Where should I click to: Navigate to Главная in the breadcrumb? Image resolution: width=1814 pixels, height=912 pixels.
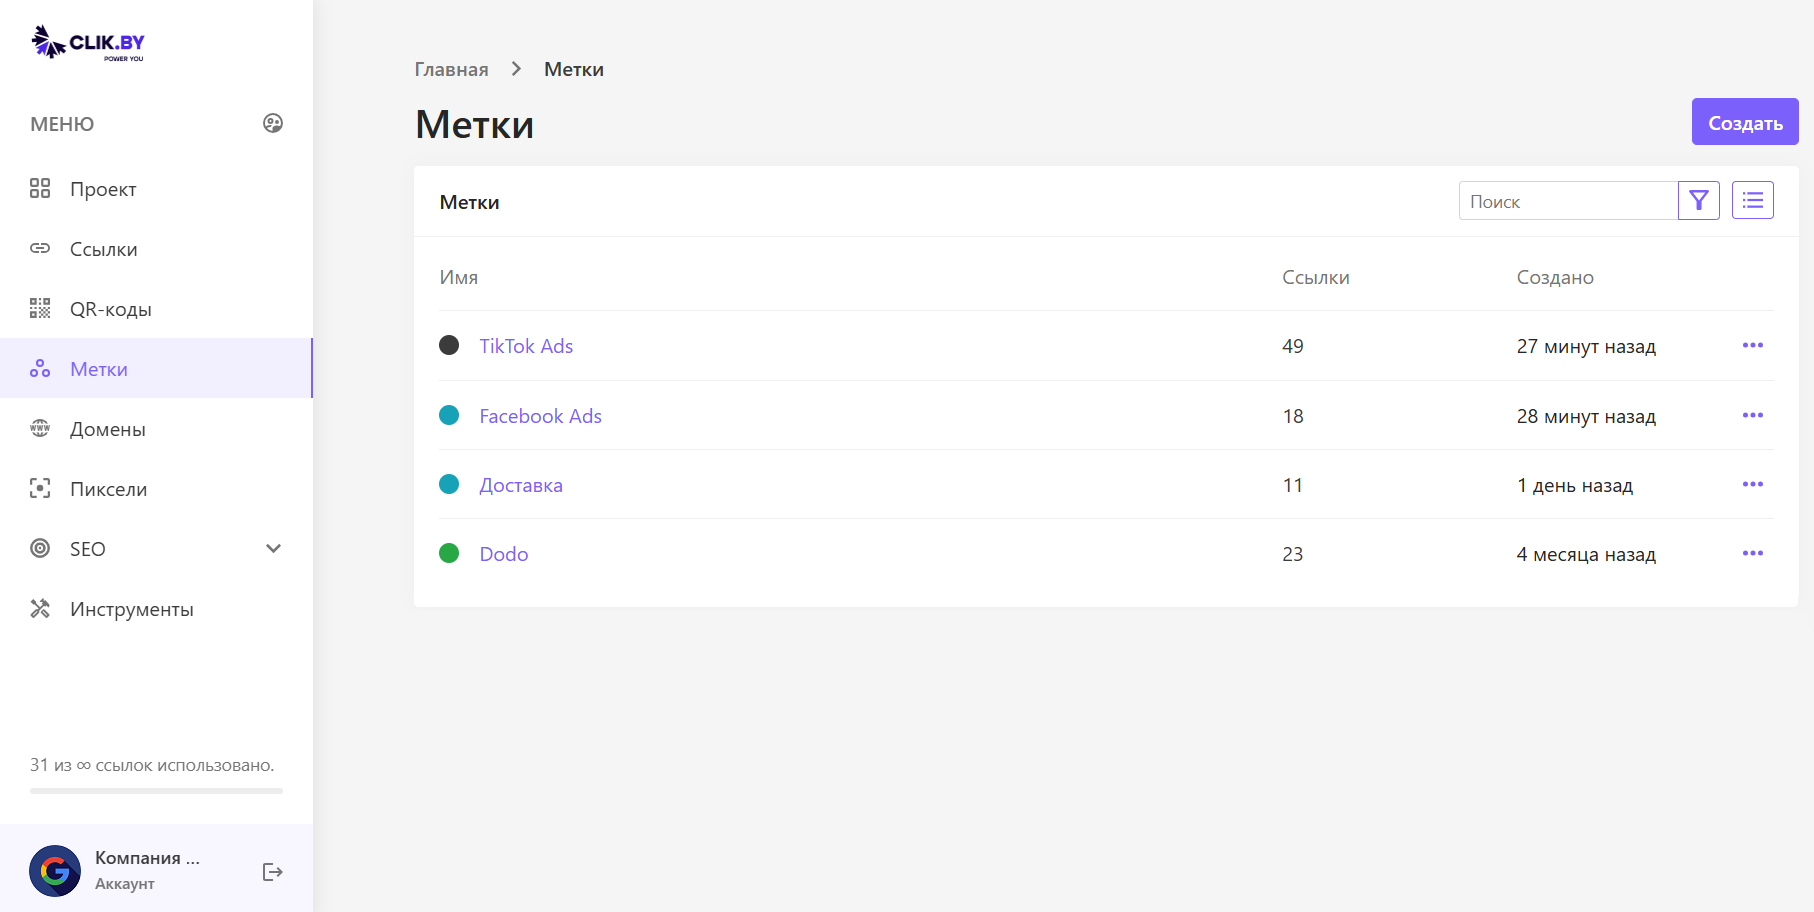[451, 69]
